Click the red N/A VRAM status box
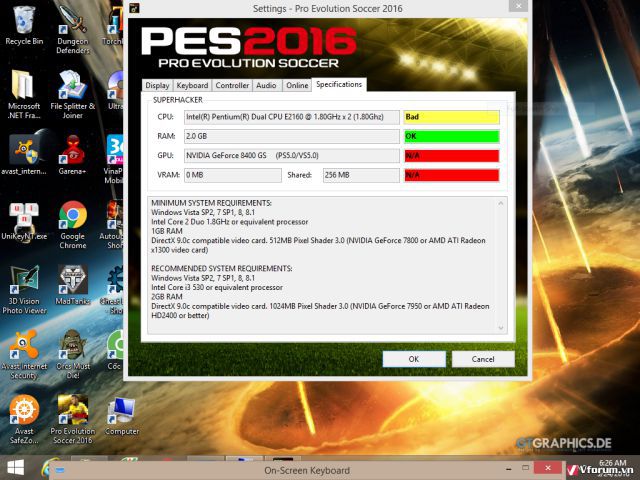Screen dimensions: 640x480 451,175
